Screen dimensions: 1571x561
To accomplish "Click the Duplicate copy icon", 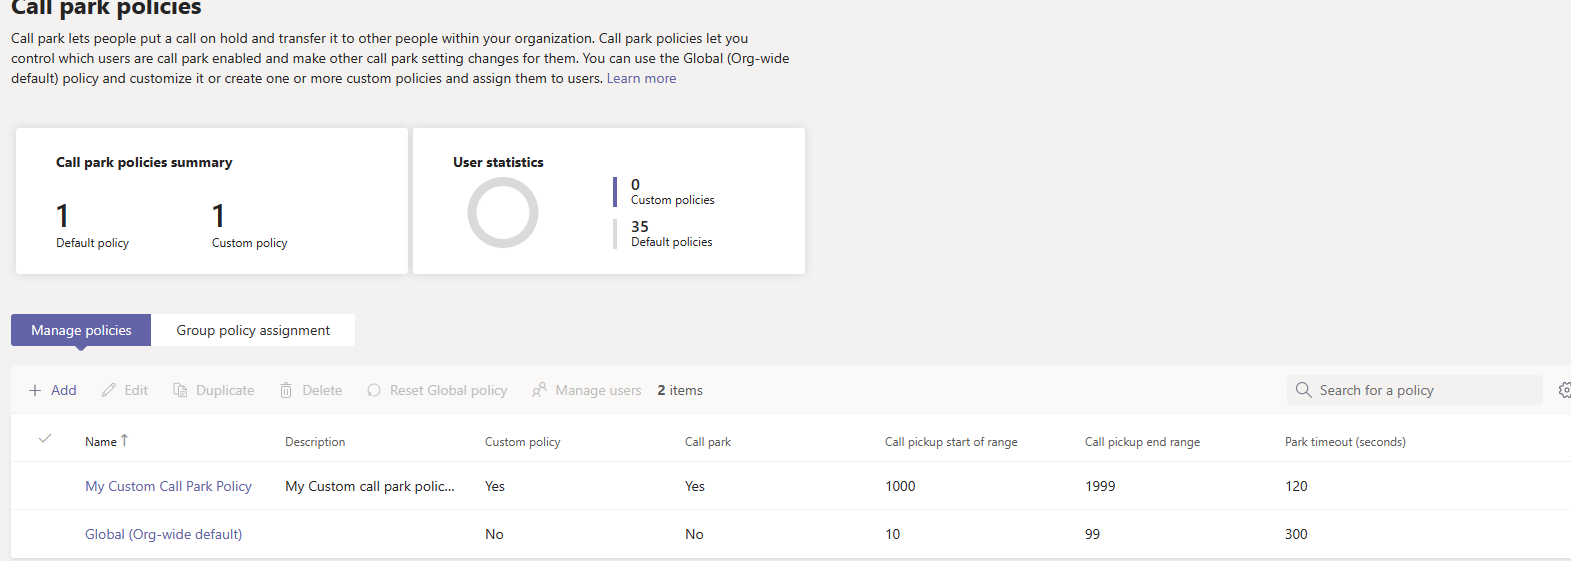I will coord(180,390).
